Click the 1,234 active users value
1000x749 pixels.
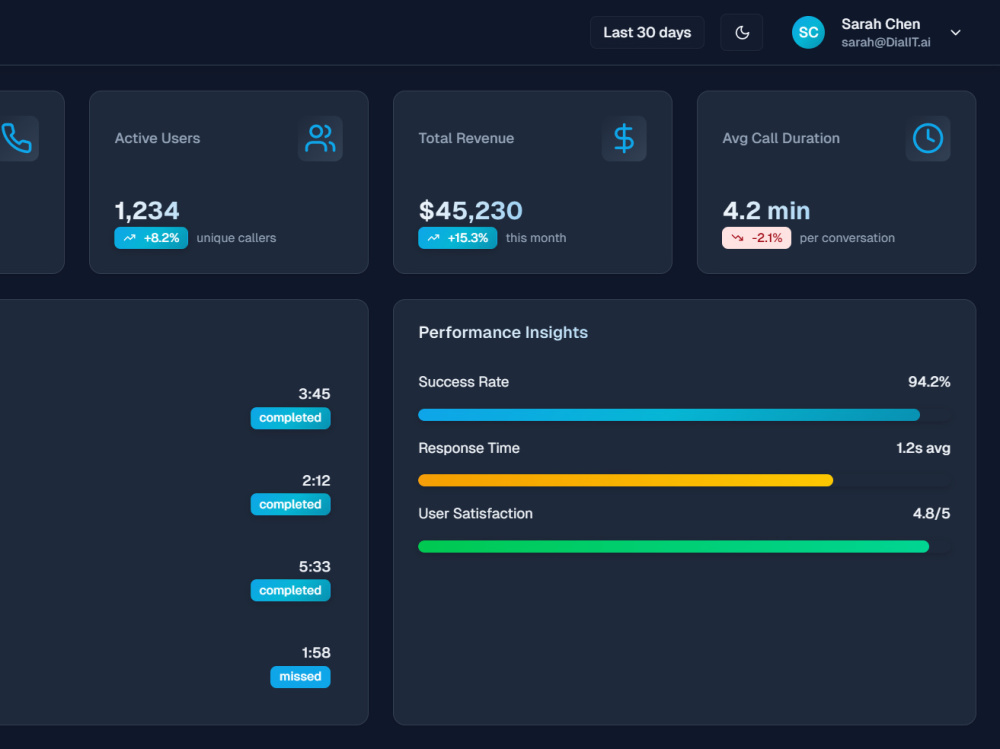(147, 211)
